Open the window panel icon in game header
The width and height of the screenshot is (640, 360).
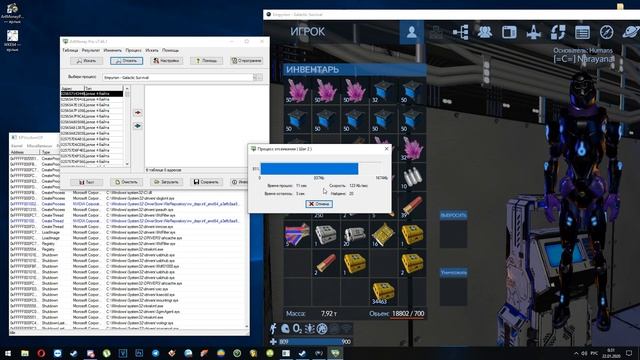click(x=509, y=32)
